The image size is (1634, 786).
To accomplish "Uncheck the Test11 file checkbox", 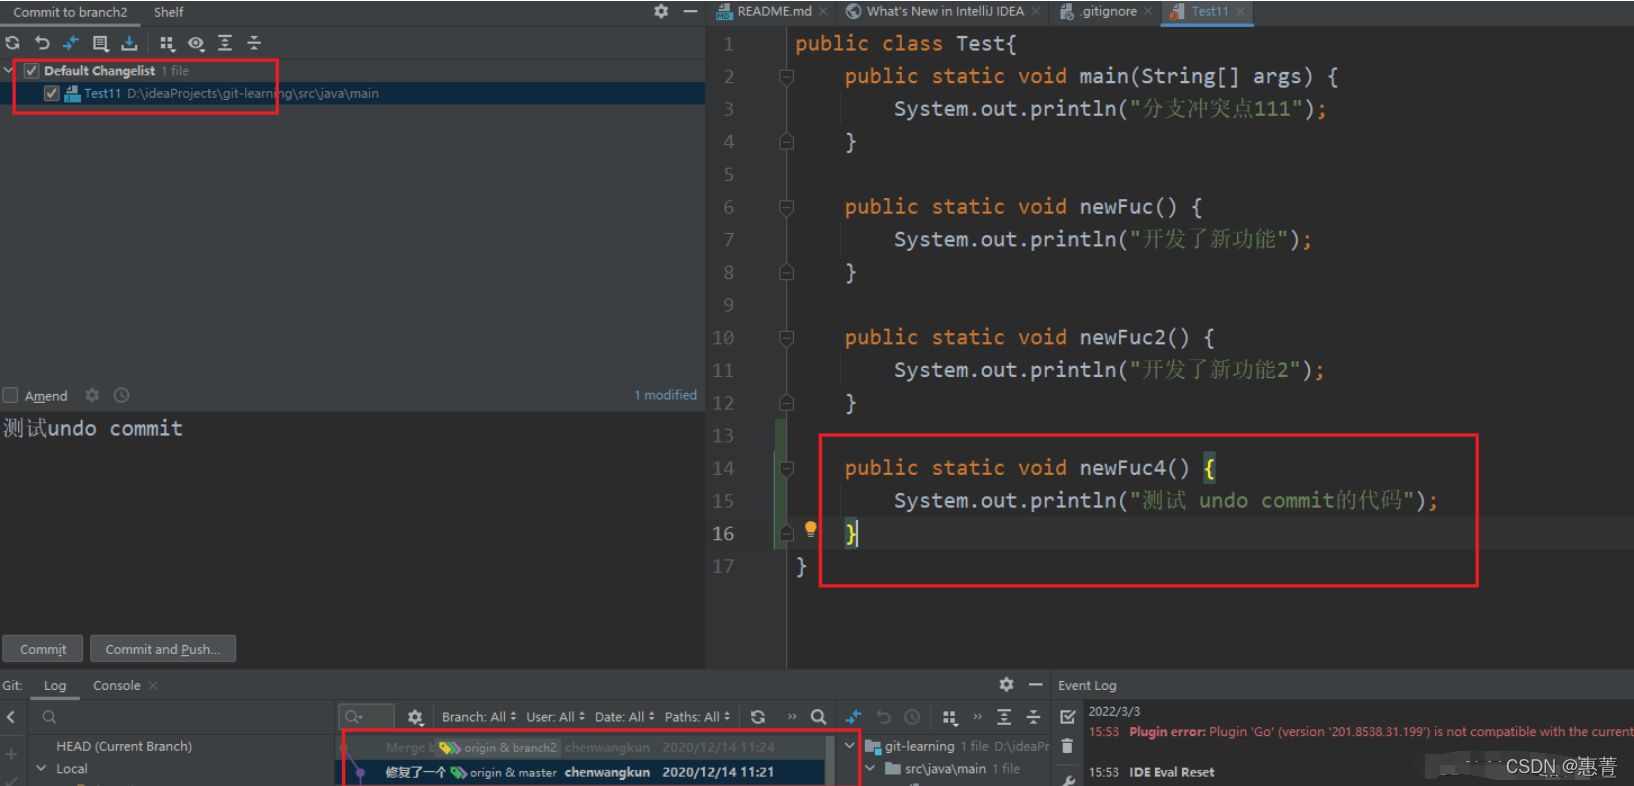I will [51, 93].
